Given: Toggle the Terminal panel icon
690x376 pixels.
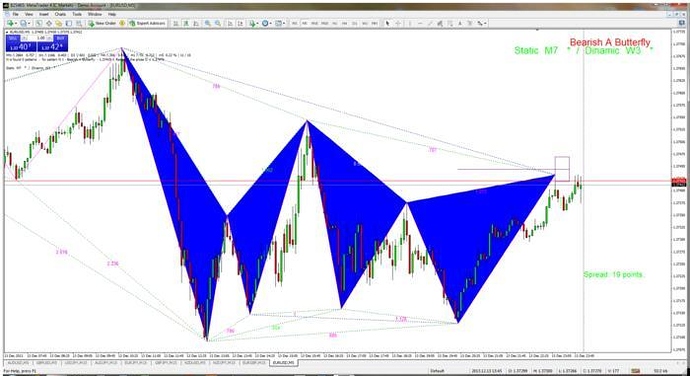Looking at the screenshot, I should coord(69,23).
